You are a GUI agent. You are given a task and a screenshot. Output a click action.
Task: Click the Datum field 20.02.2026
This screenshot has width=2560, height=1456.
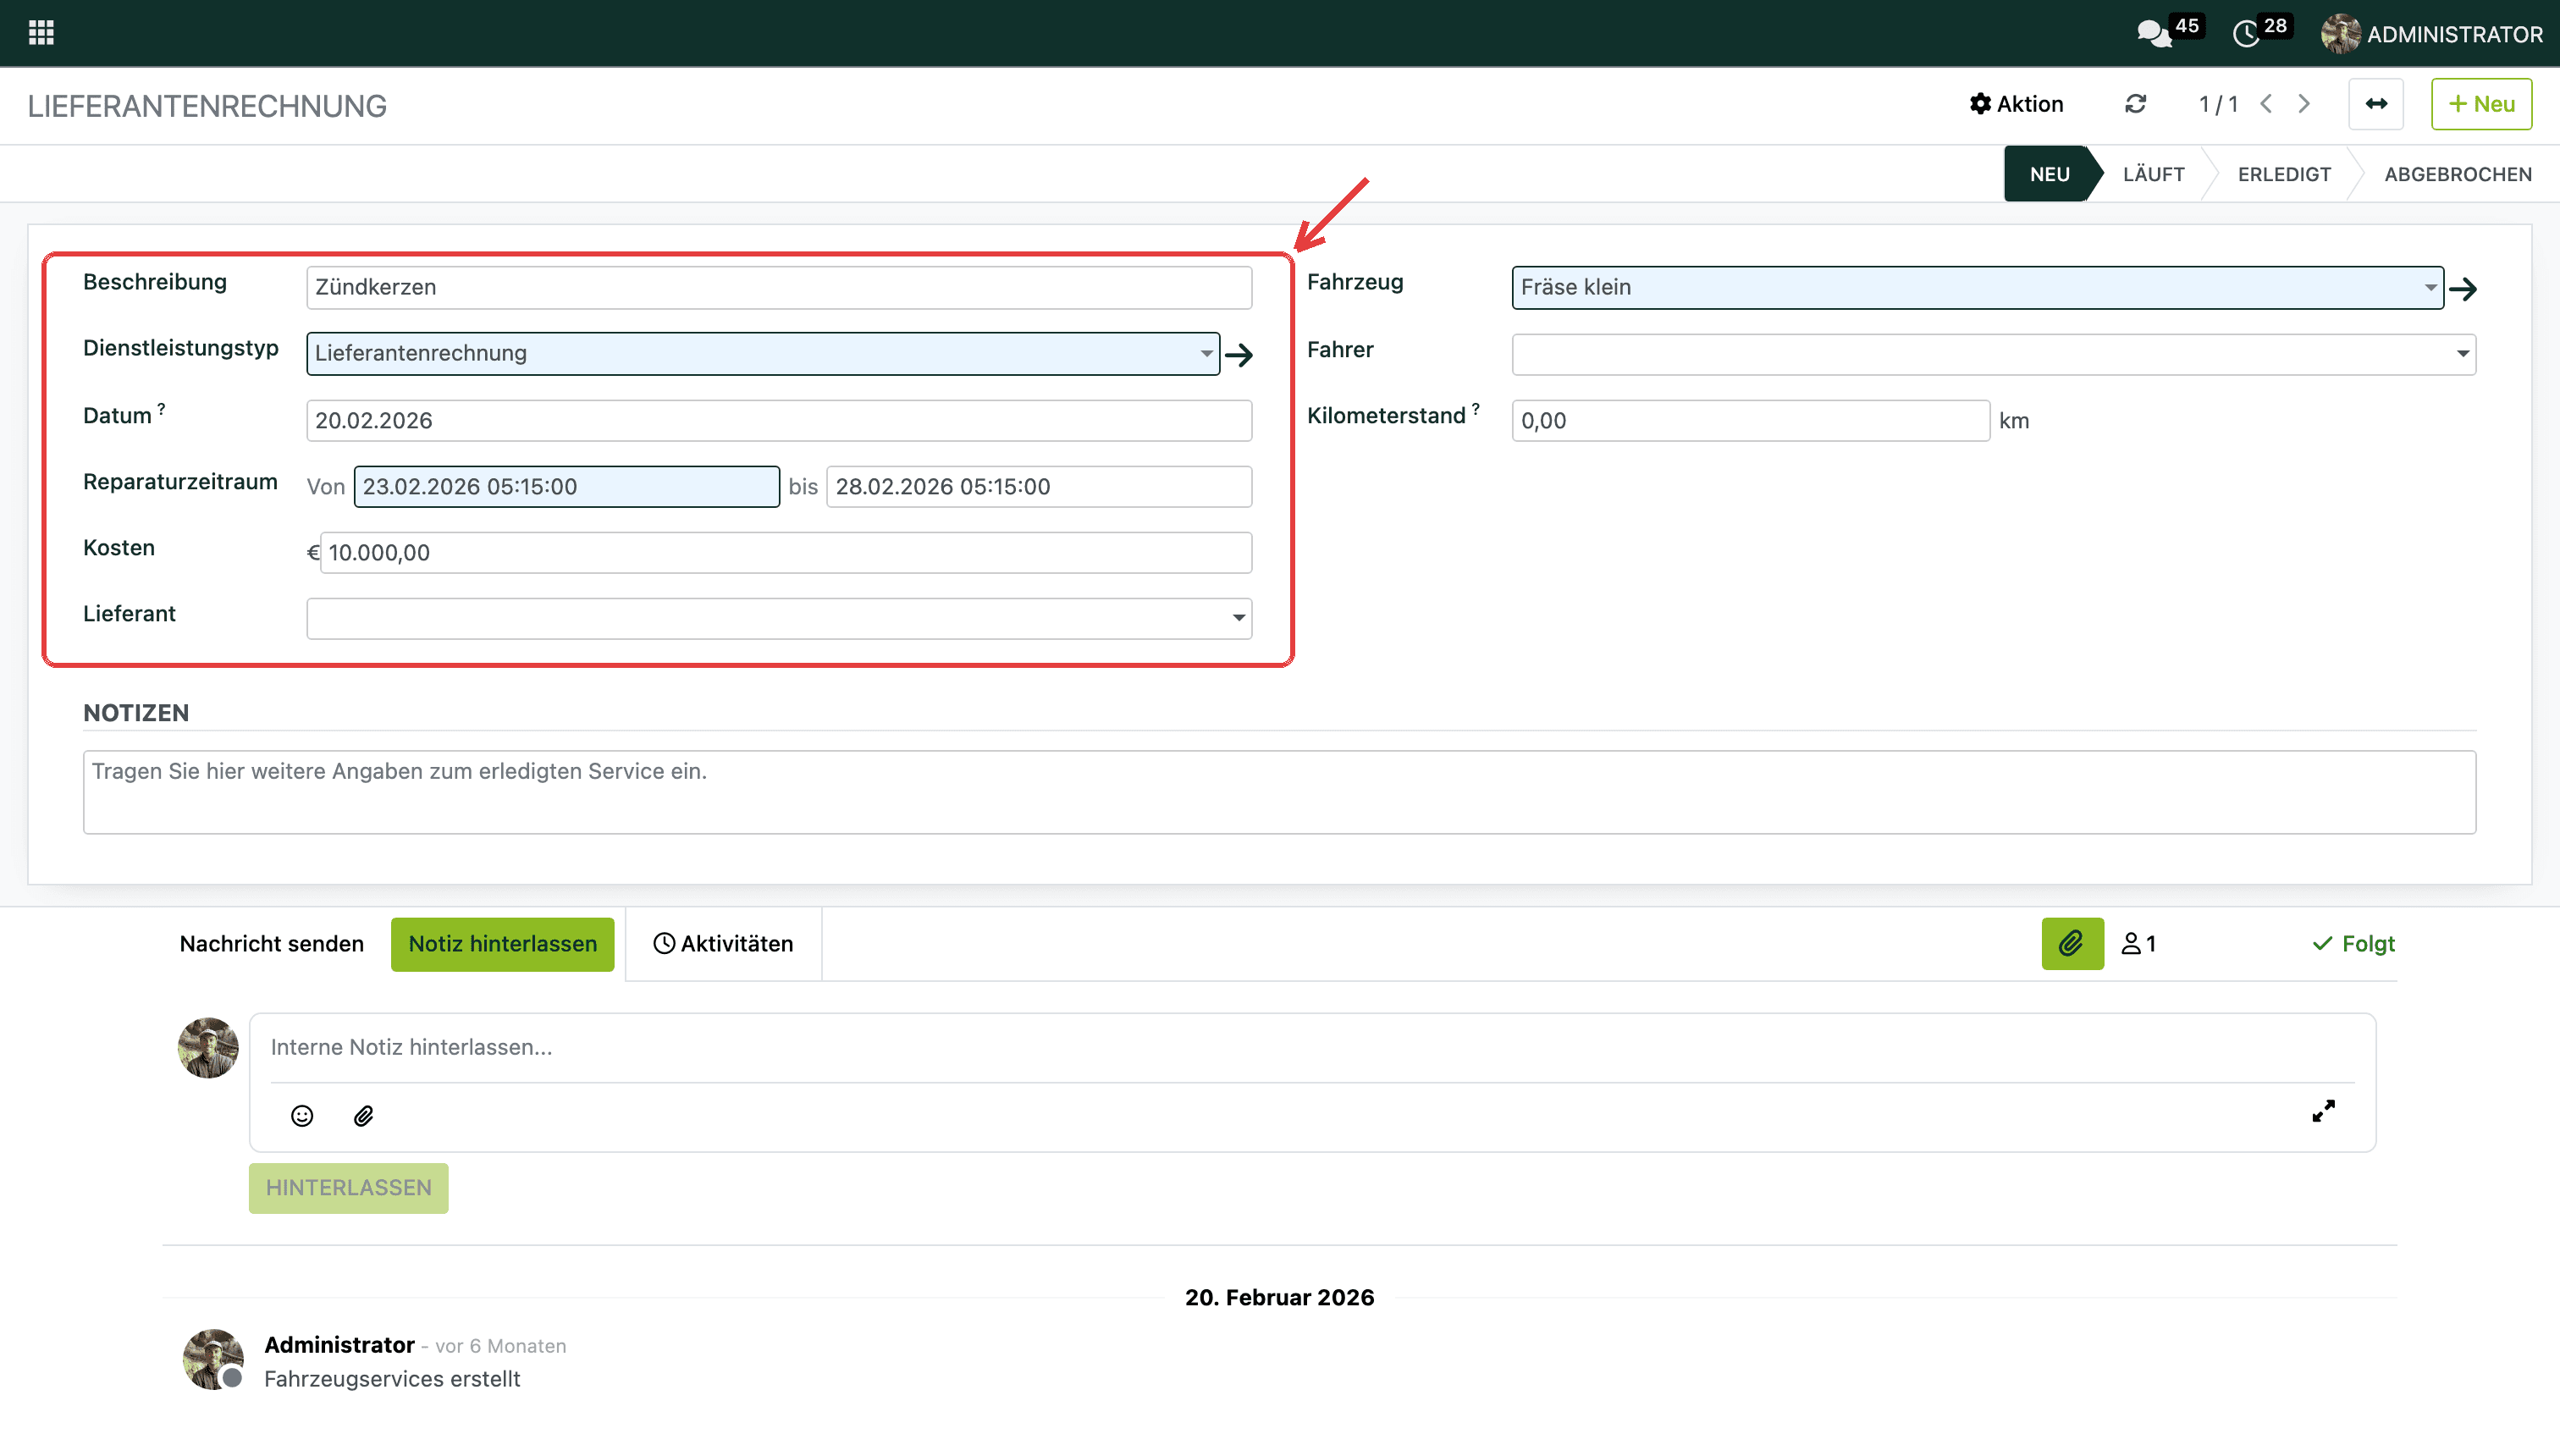tap(779, 420)
